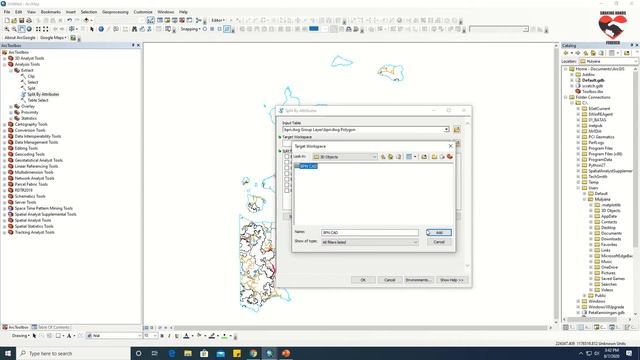Click the browse folder icon next to Input Table
The height and width of the screenshot is (360, 640).
(457, 129)
